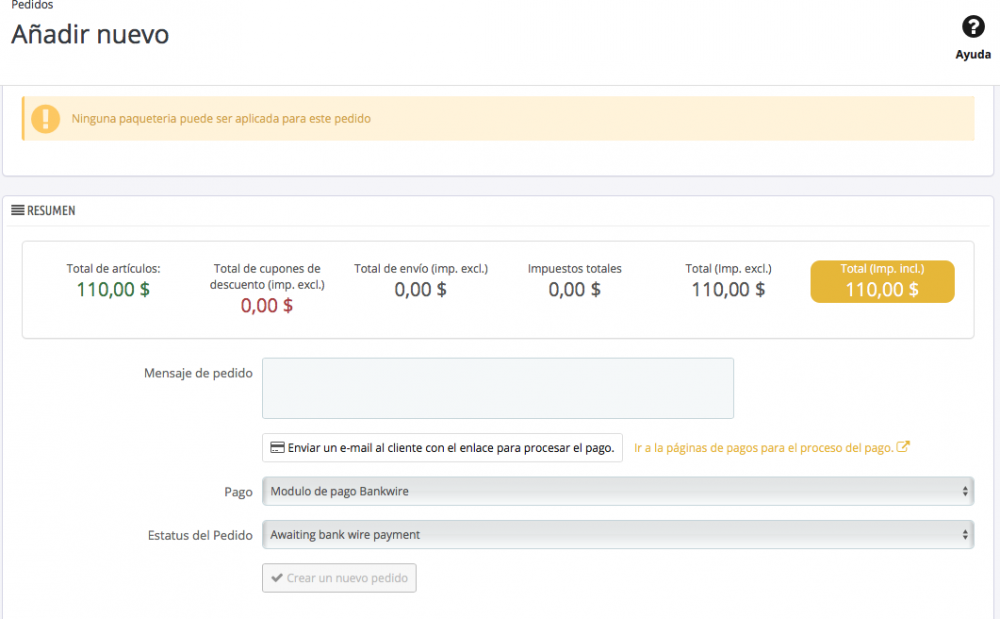Click the Ayuda question mark icon
Screen dimensions: 1000x619
(973, 27)
